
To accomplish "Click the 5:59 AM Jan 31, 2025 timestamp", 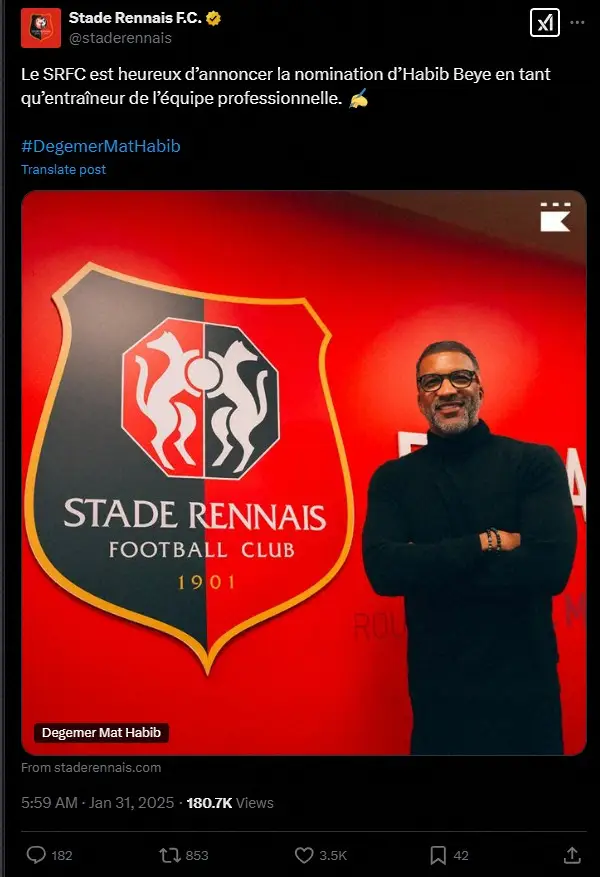I will tap(97, 803).
